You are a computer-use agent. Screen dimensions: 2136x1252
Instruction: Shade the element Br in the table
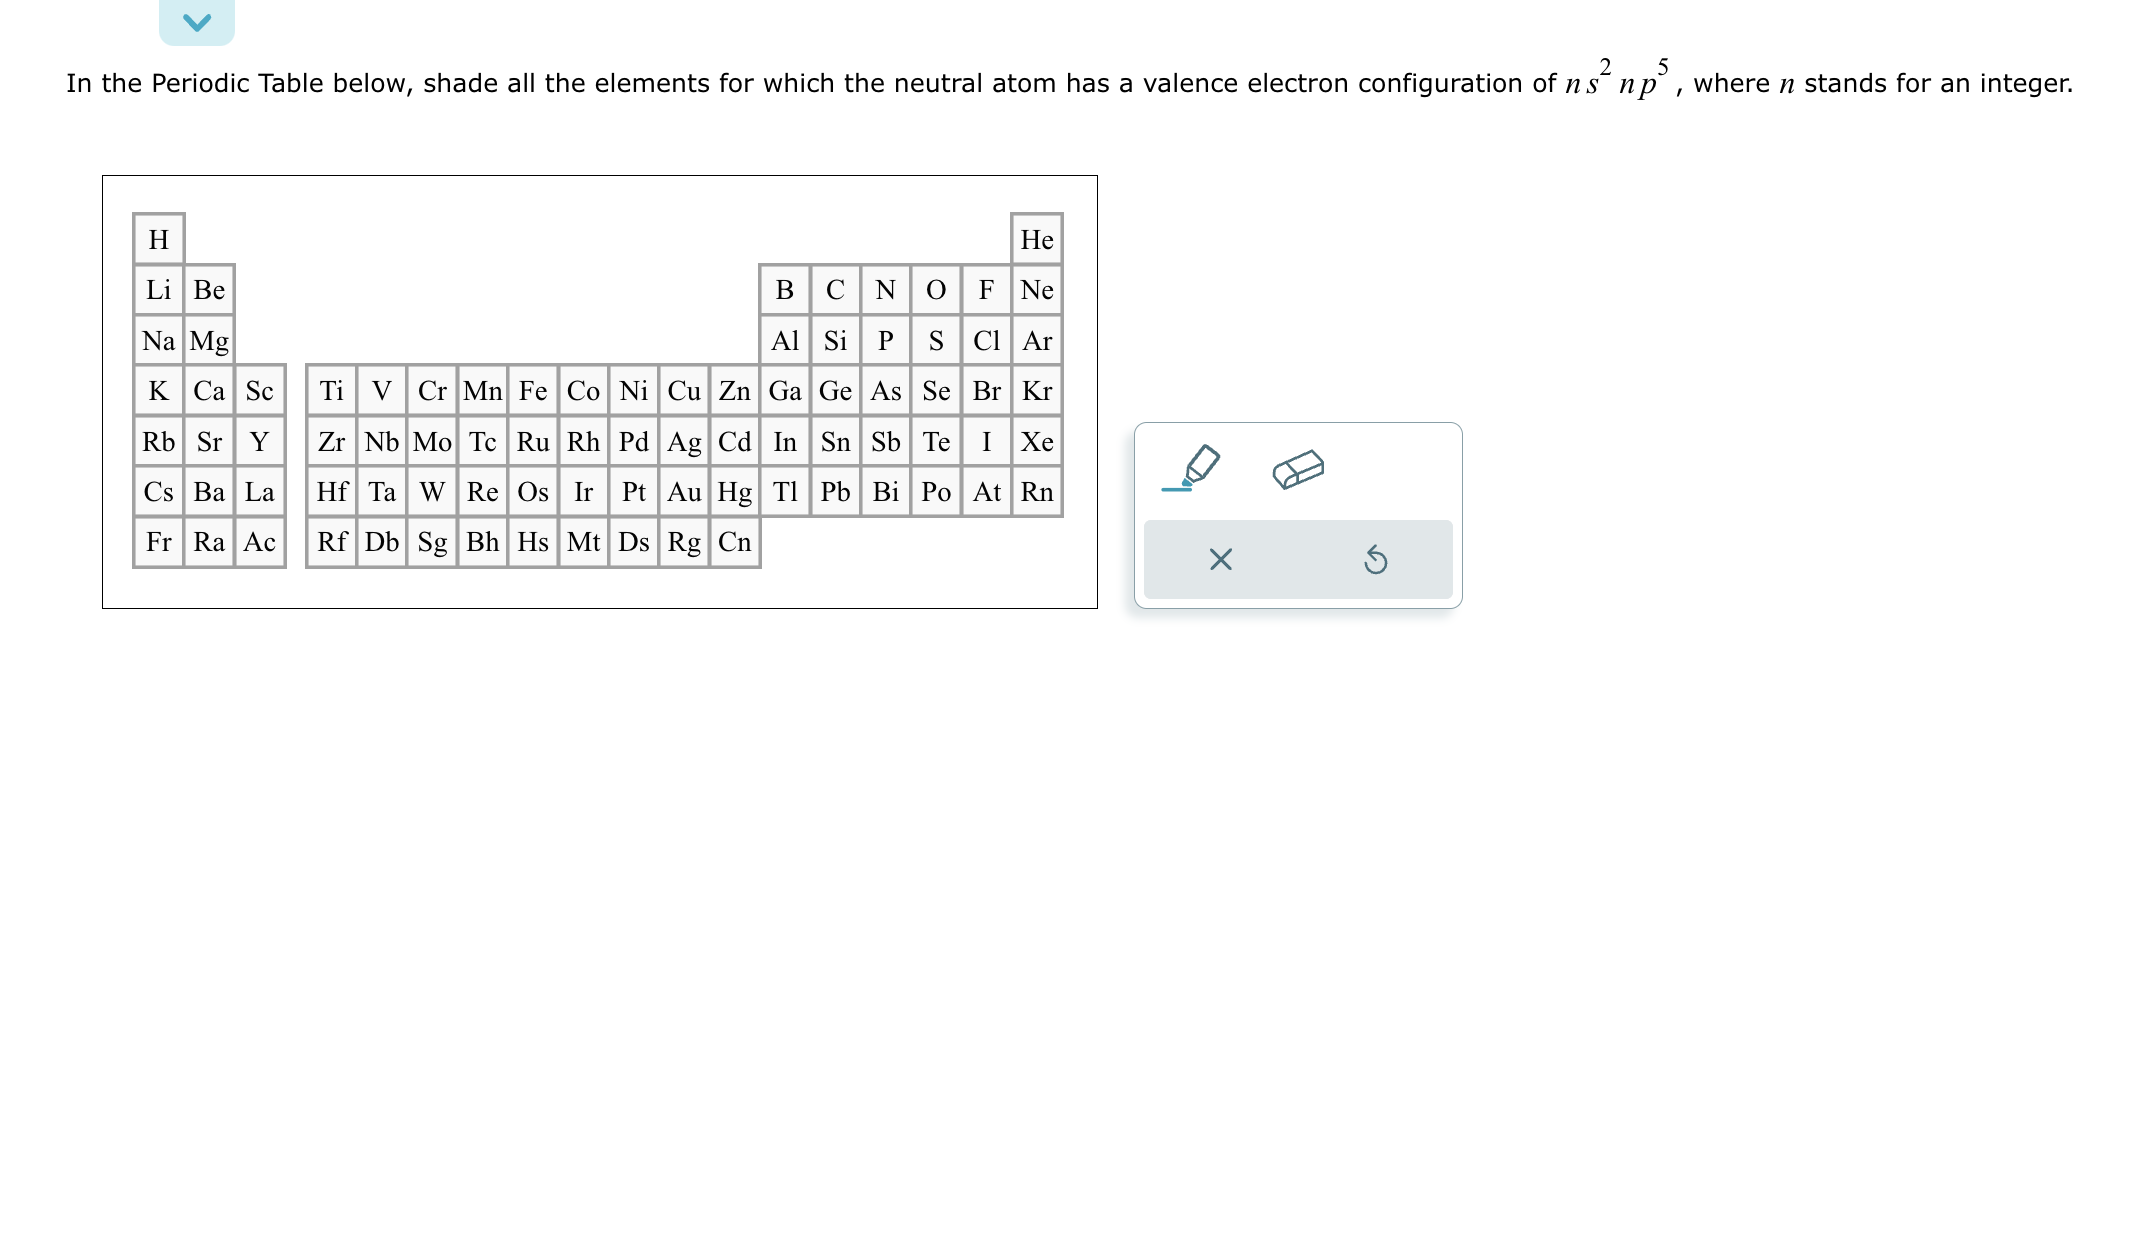pos(985,392)
